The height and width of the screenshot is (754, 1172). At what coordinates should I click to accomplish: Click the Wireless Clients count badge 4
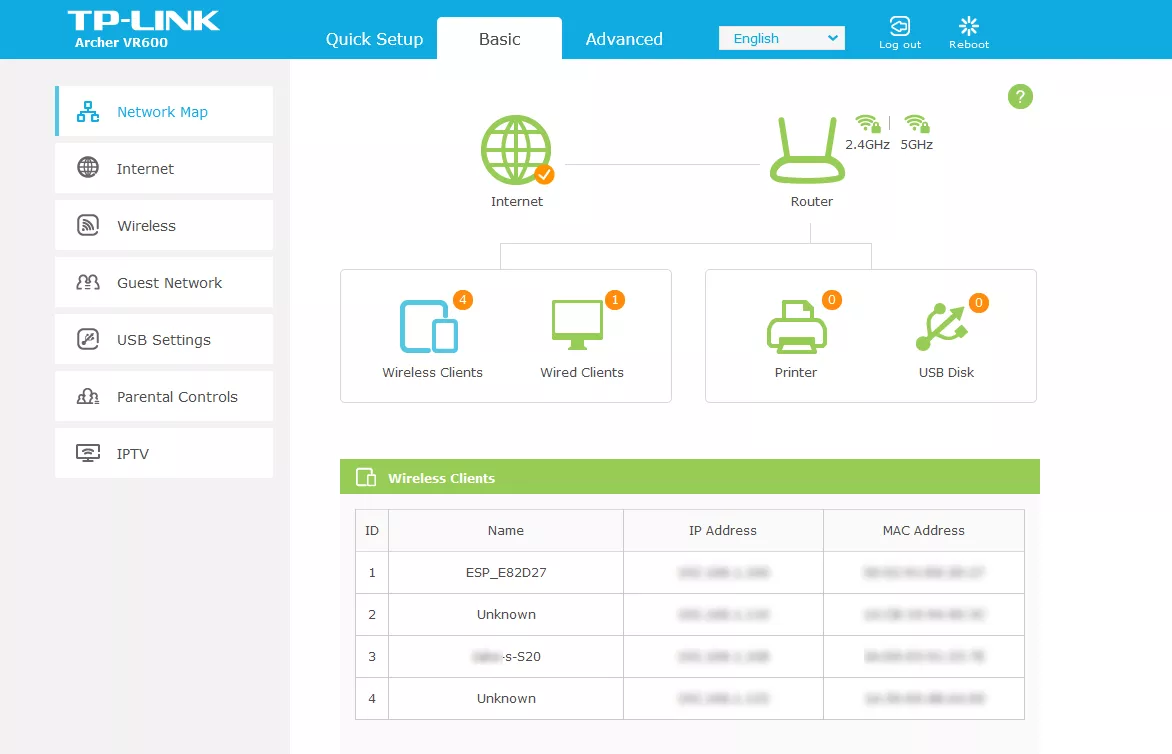click(x=463, y=300)
